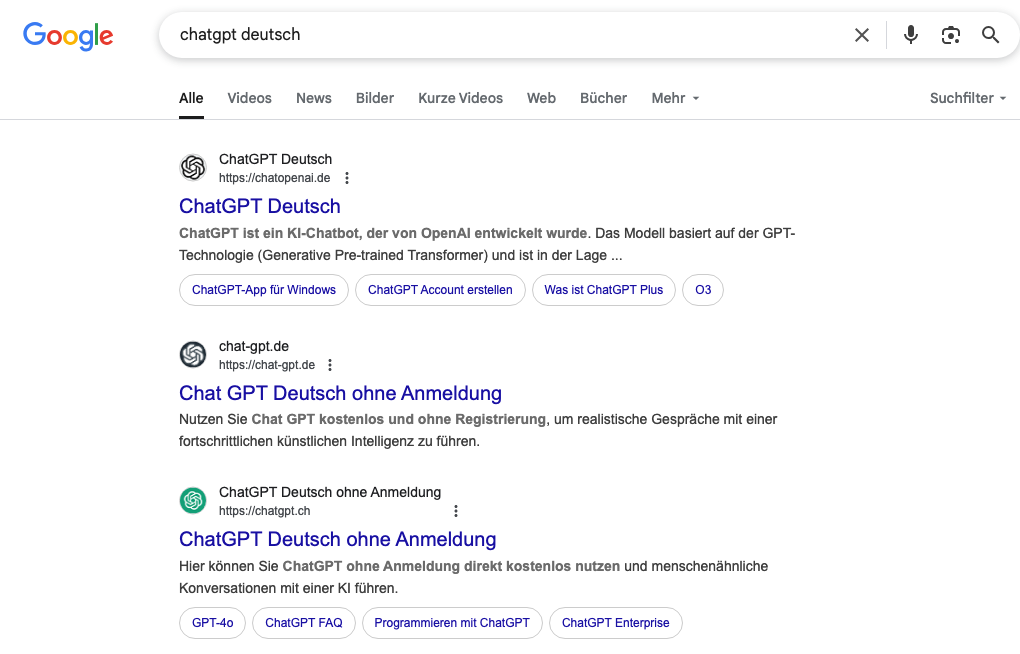Select the Alle tab
The width and height of the screenshot is (1020, 654).
coord(191,98)
